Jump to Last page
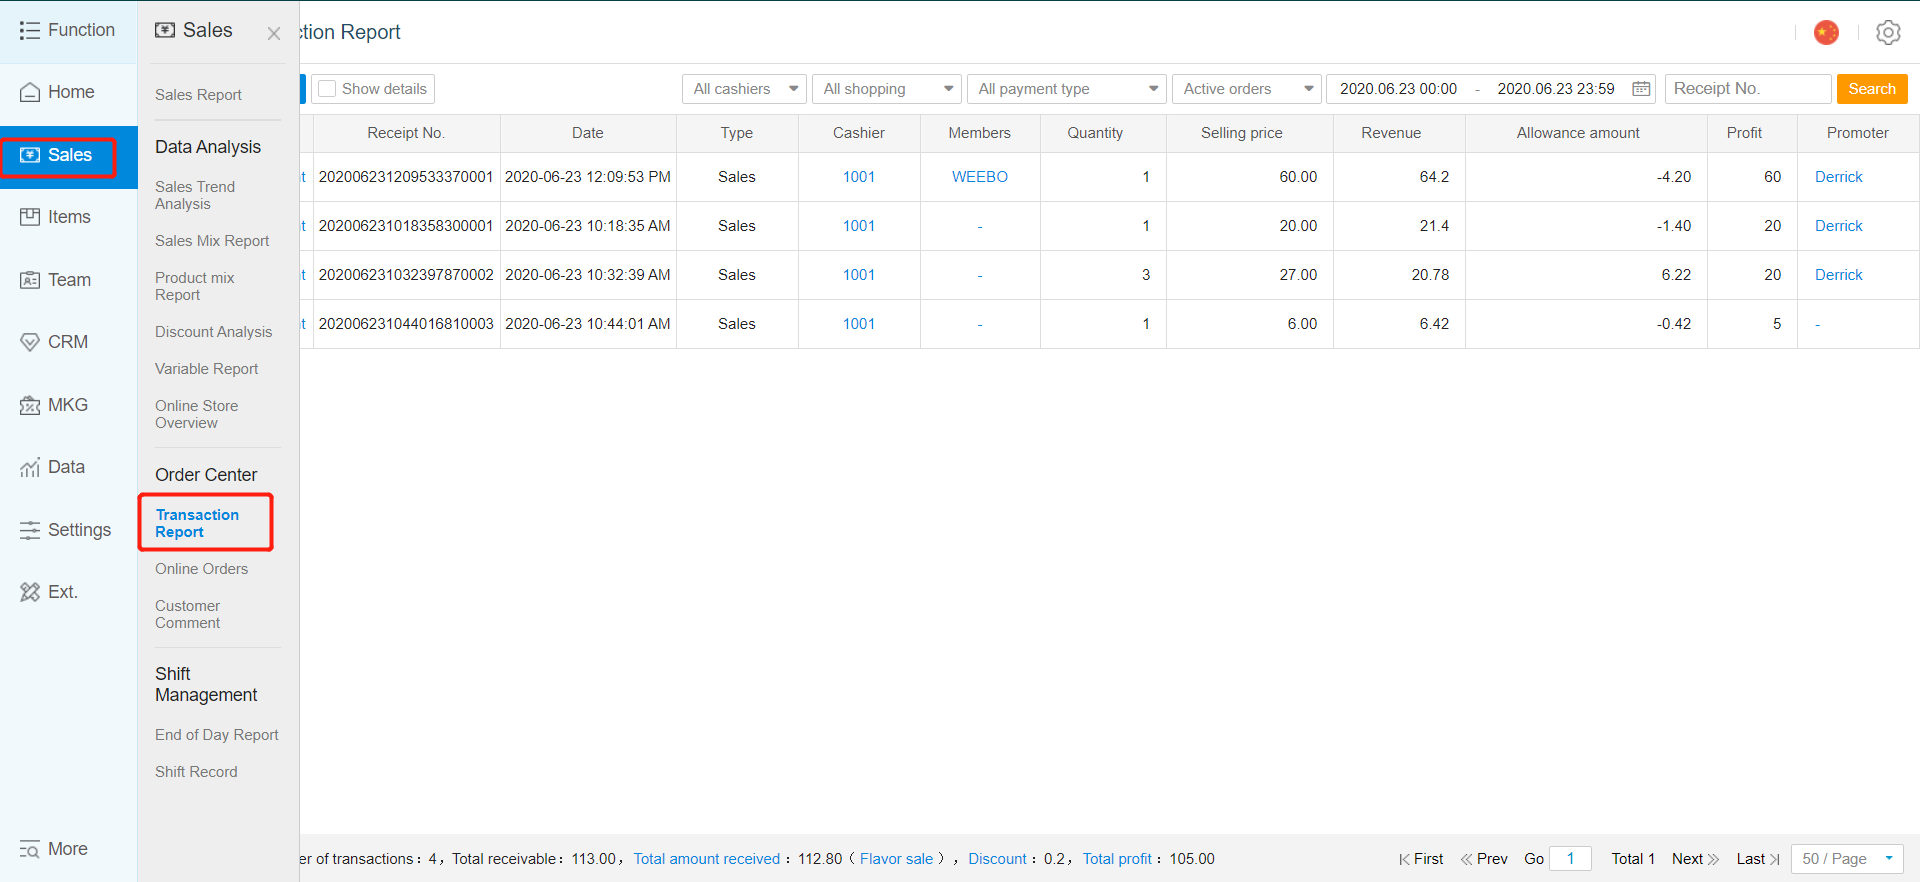Image resolution: width=1920 pixels, height=882 pixels. [x=1758, y=859]
